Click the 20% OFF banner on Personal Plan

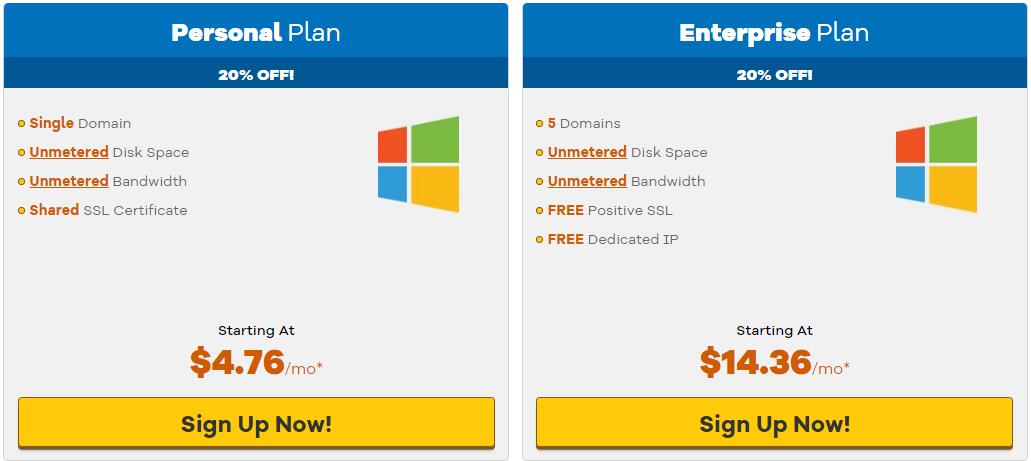click(x=256, y=74)
